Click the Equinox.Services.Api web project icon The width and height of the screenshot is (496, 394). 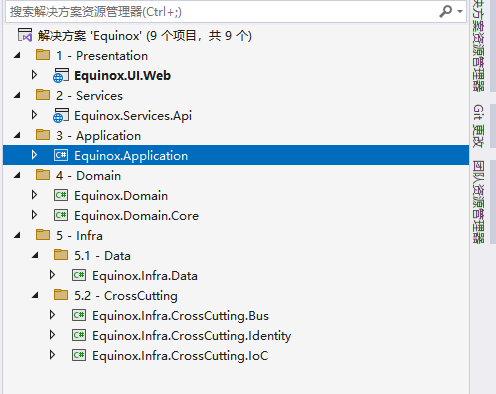[x=61, y=115]
